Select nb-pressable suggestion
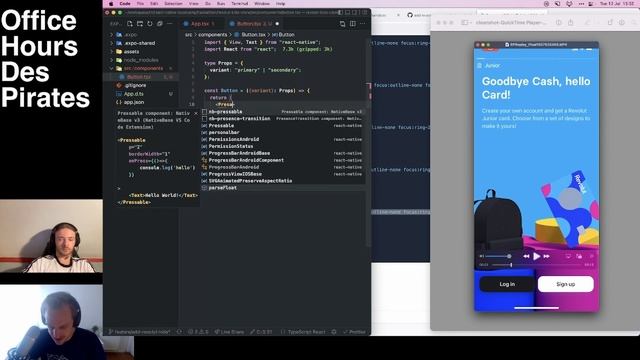Screen dimensions: 640x360 tap(282, 112)
